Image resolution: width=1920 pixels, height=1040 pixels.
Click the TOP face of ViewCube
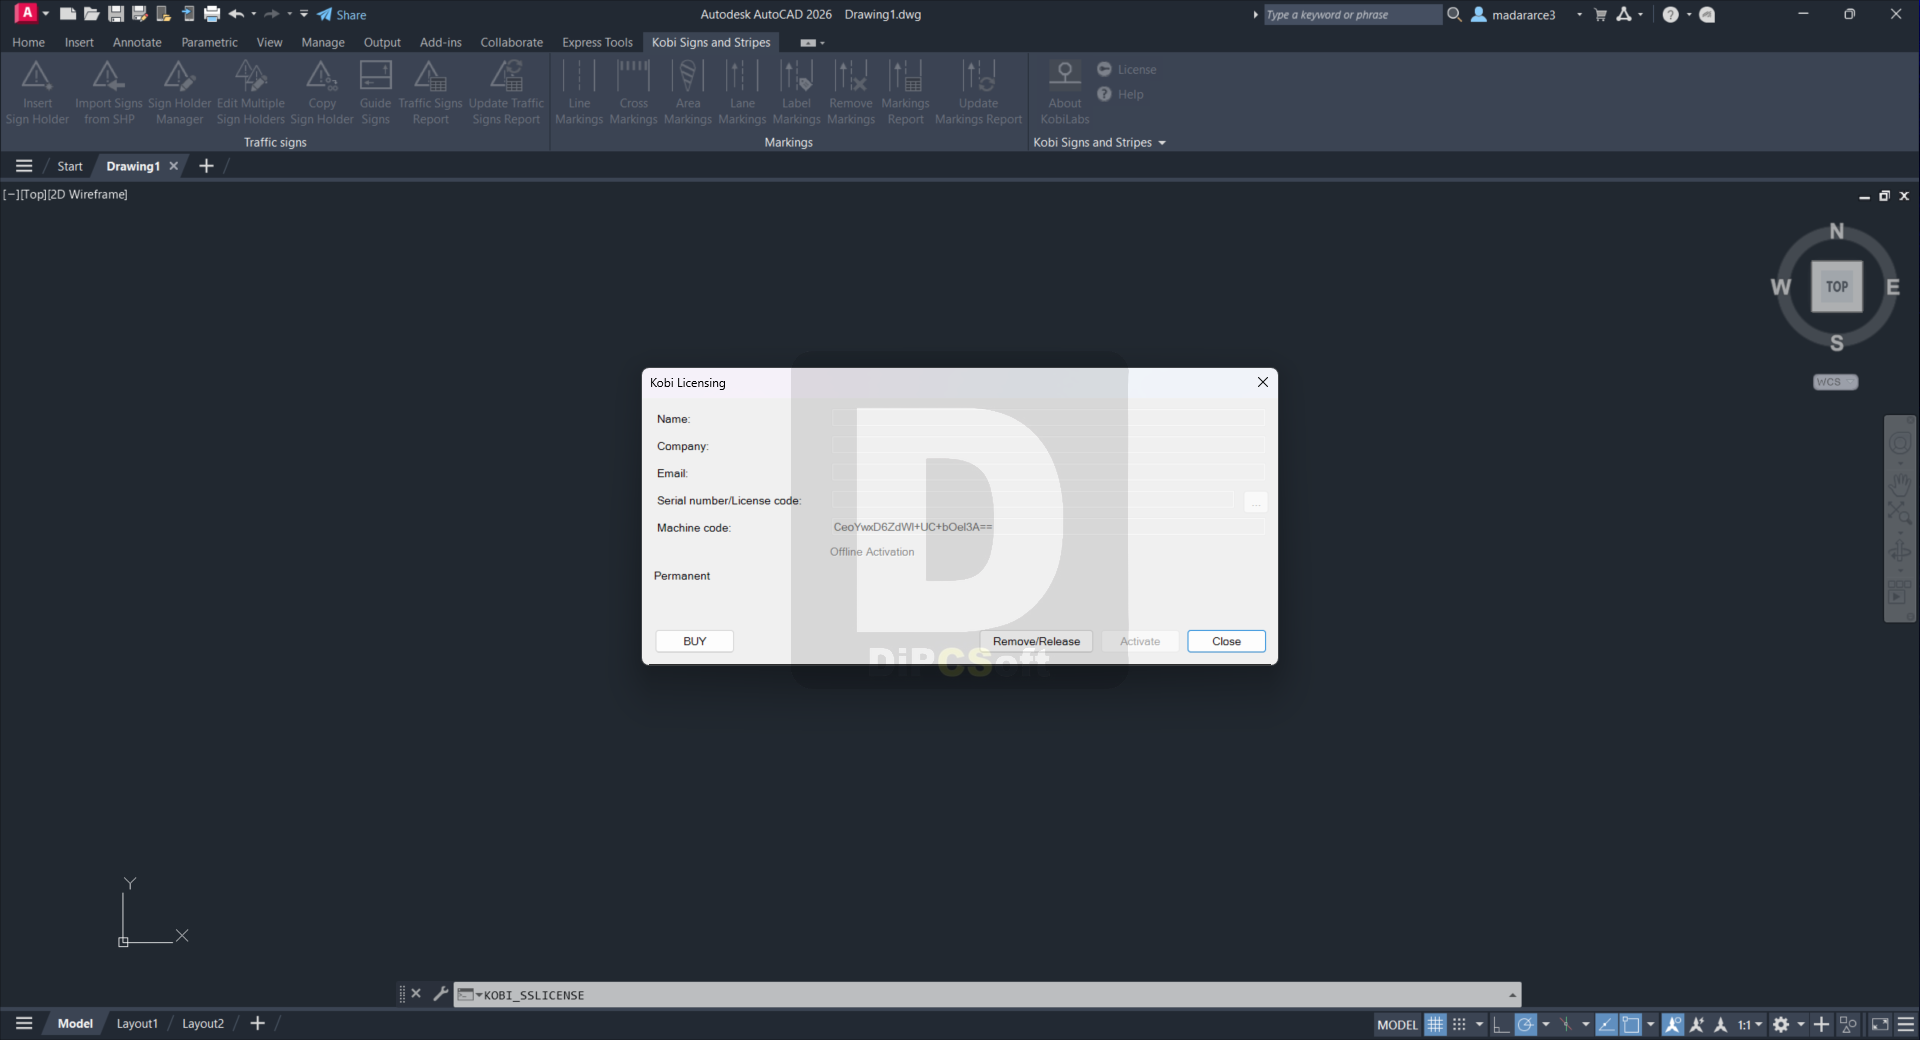(x=1837, y=286)
